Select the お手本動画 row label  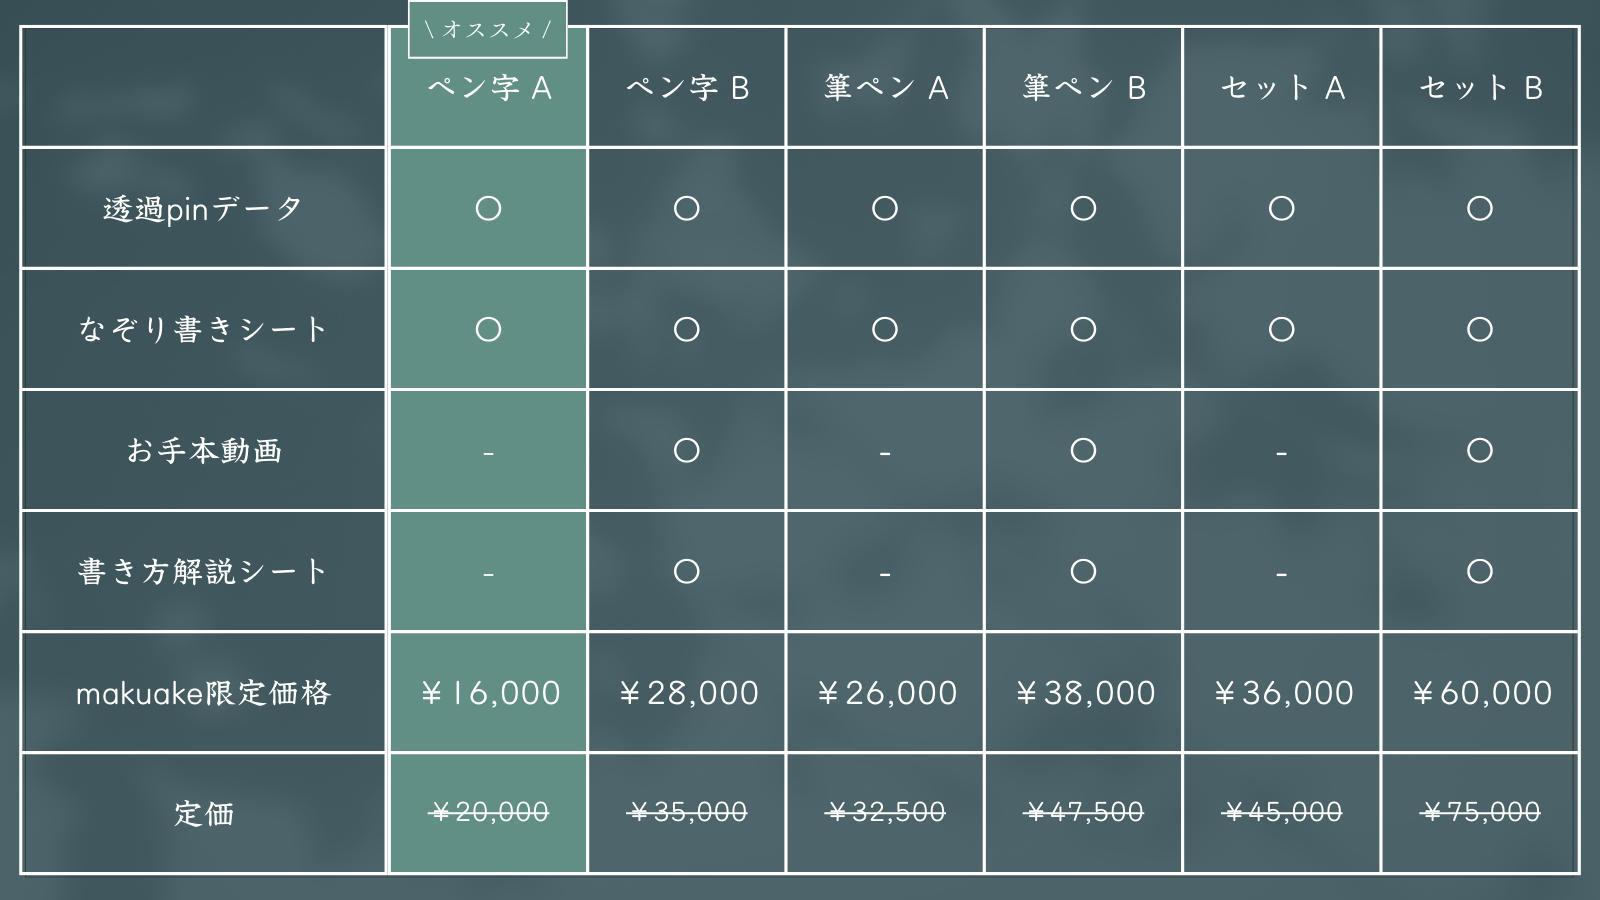pyautogui.click(x=203, y=451)
